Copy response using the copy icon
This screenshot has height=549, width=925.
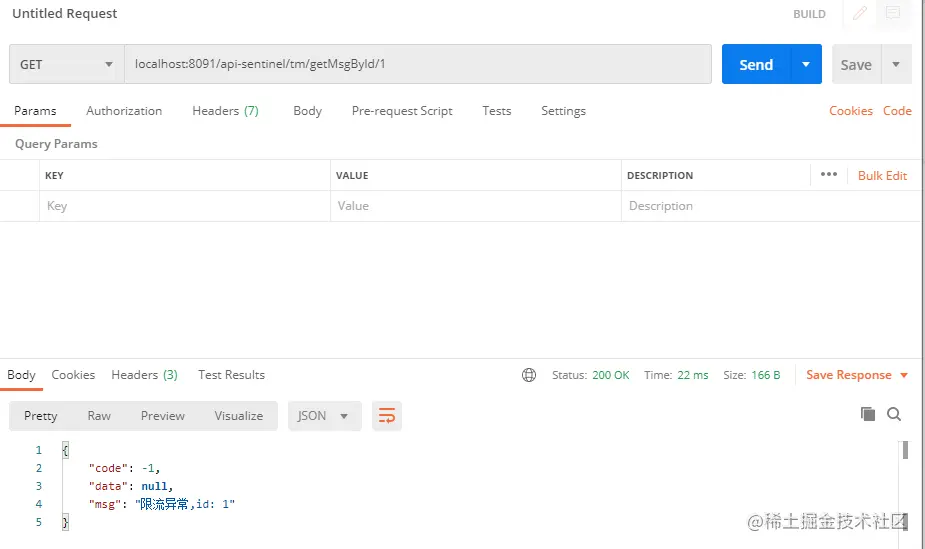click(868, 414)
